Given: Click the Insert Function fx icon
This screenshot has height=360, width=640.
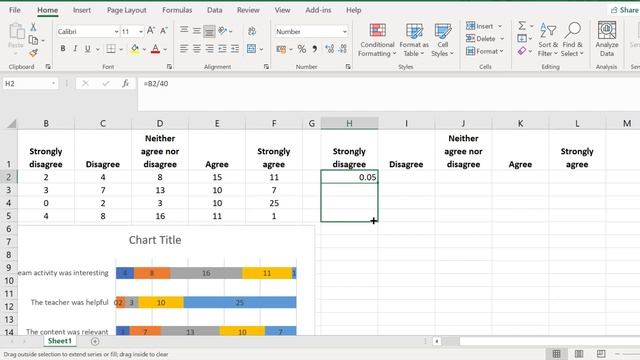Looking at the screenshot, I should [125, 84].
